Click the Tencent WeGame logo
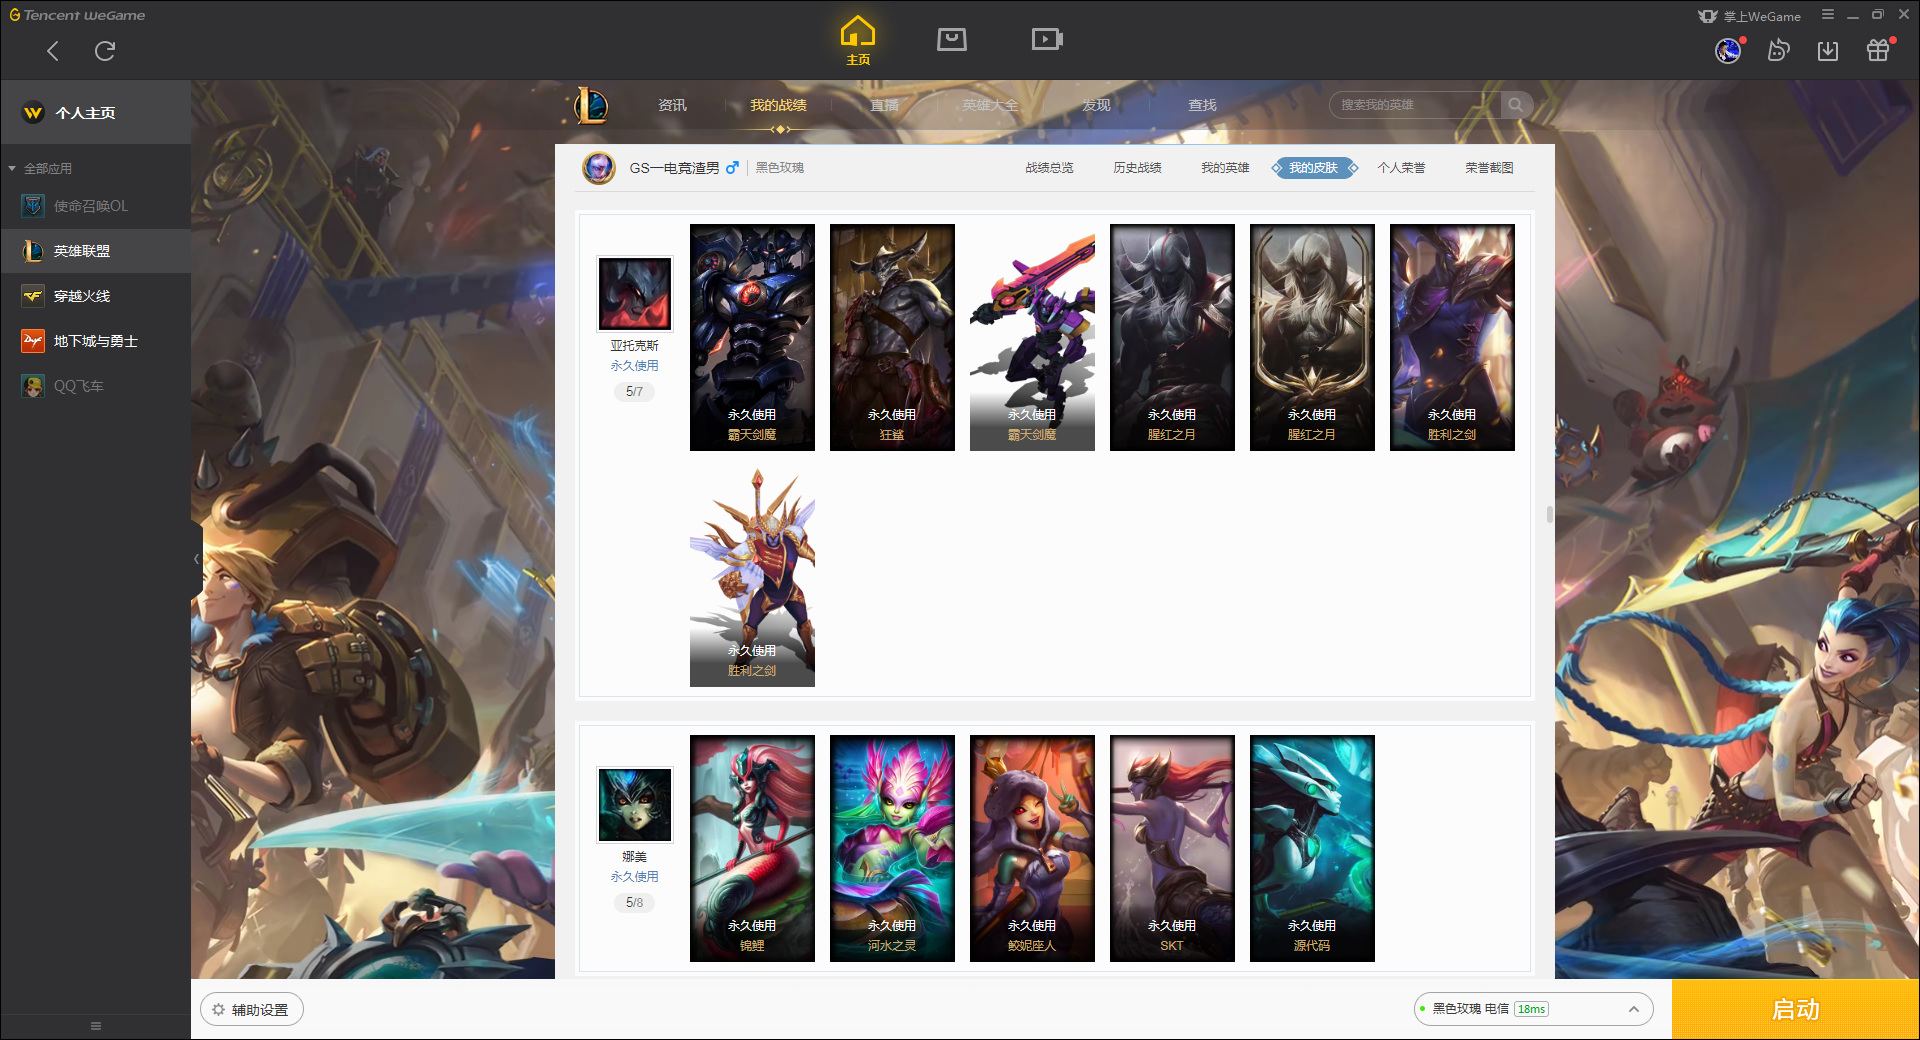The width and height of the screenshot is (1920, 1040). tap(77, 15)
